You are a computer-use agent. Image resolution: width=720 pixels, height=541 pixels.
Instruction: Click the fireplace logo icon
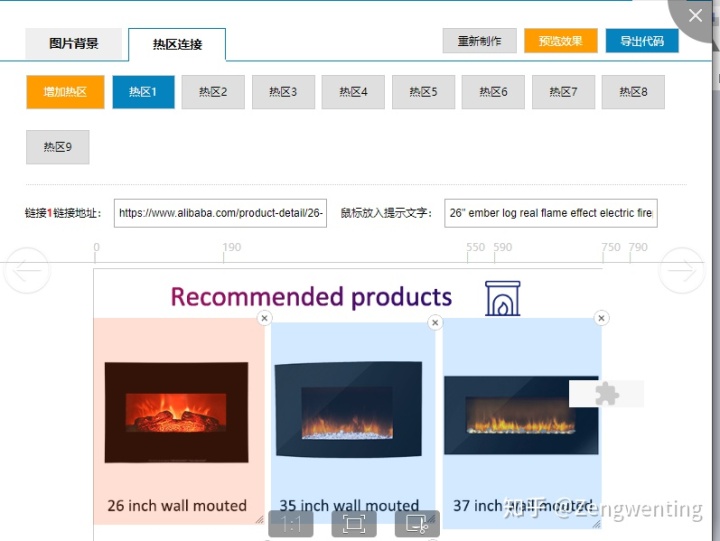[x=502, y=299]
